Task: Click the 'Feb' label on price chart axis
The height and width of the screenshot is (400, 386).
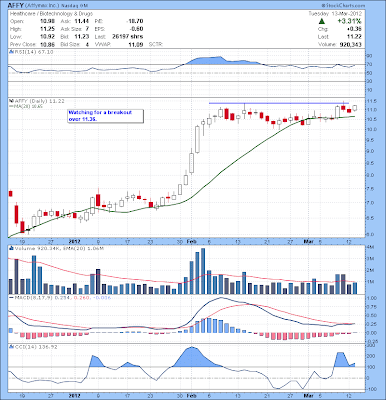Action: pos(192,240)
